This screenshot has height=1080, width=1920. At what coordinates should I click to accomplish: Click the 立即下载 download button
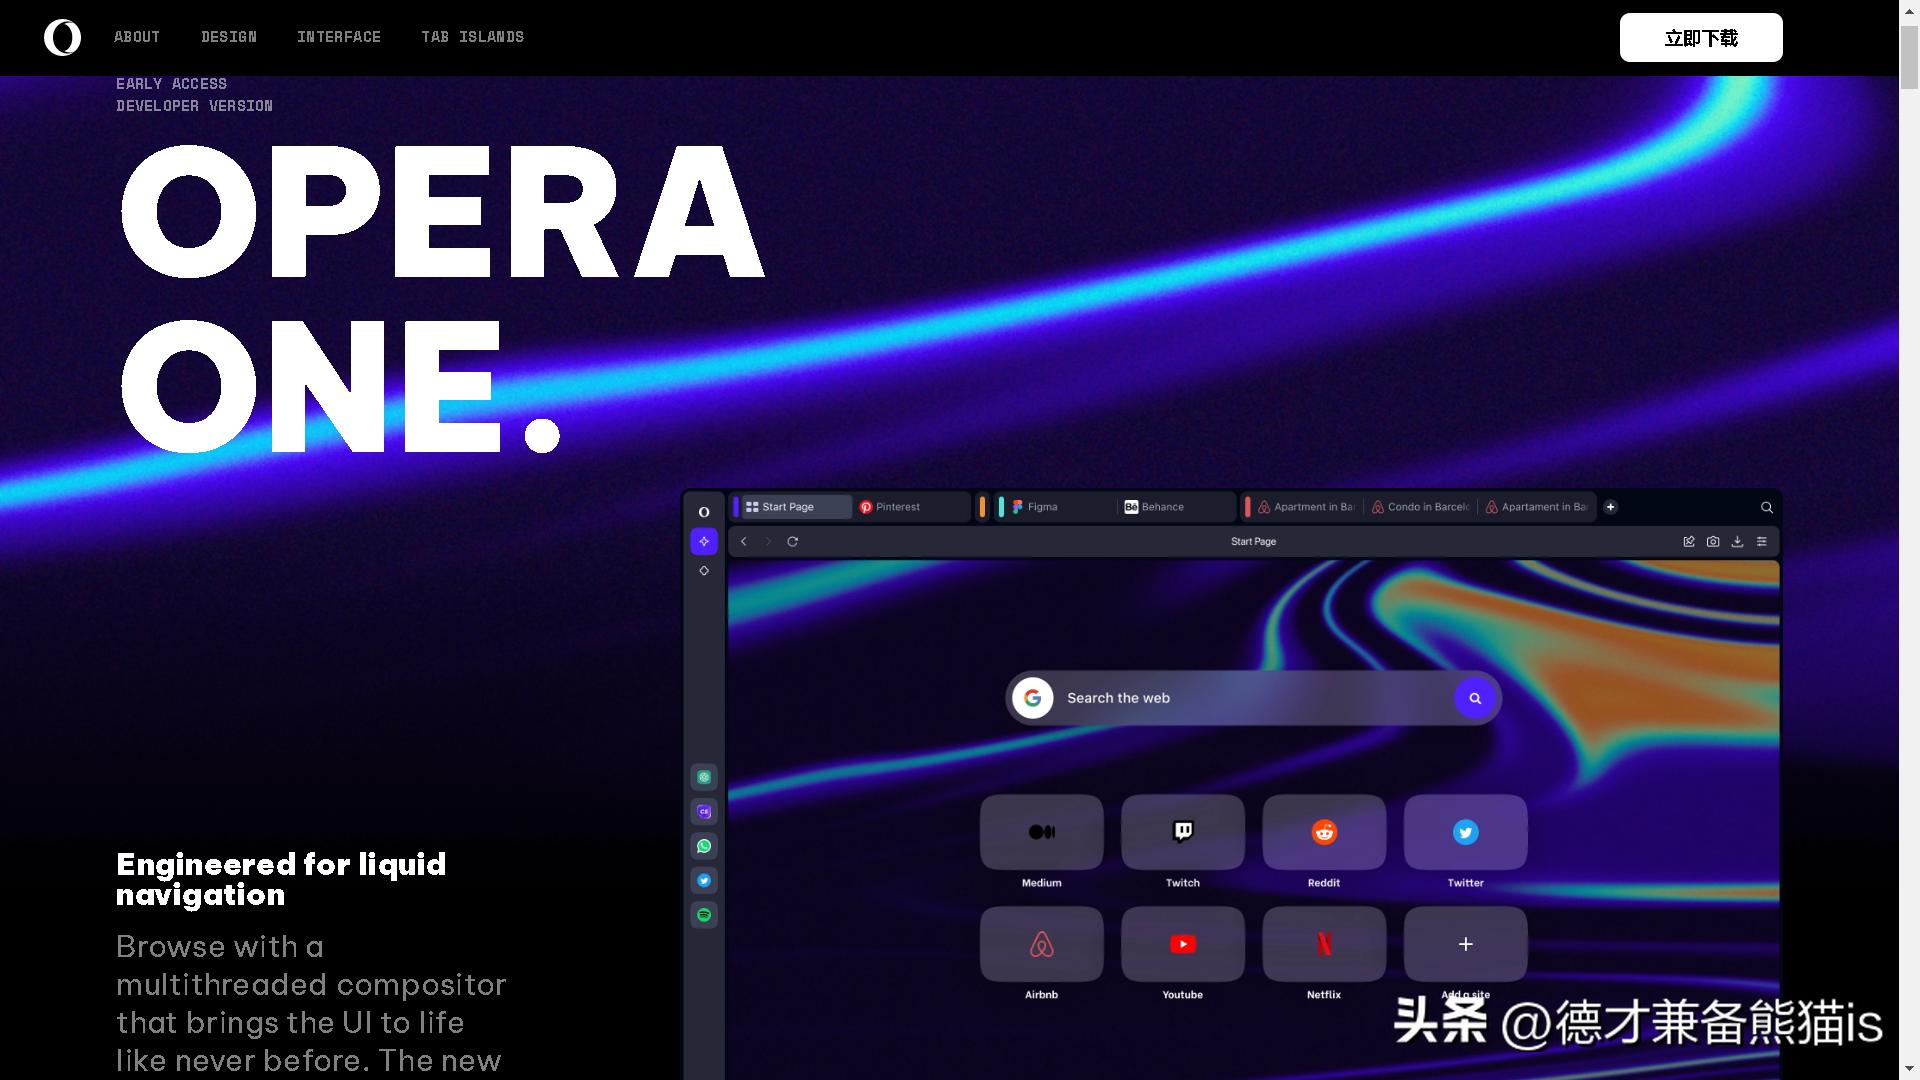click(1700, 38)
